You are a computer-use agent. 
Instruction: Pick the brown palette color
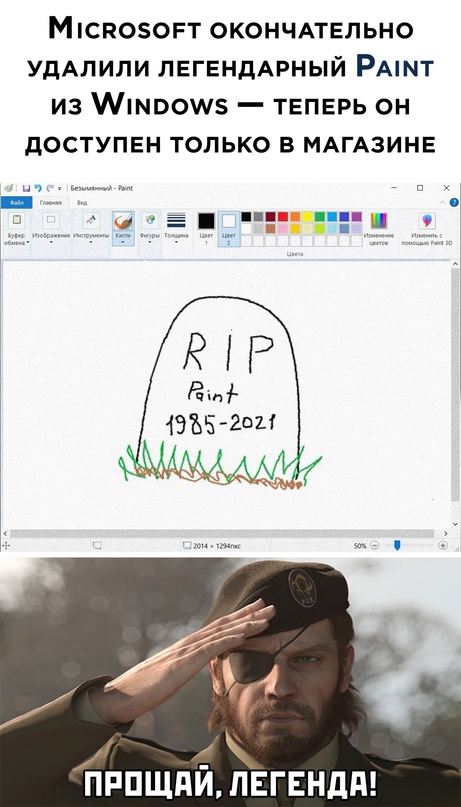(x=270, y=229)
